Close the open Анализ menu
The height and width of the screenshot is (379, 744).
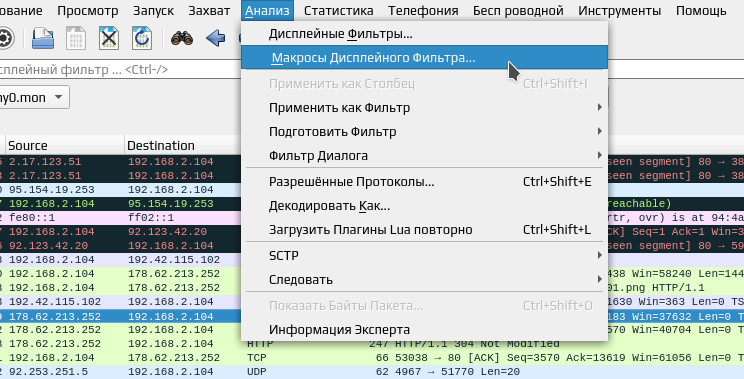pos(267,10)
